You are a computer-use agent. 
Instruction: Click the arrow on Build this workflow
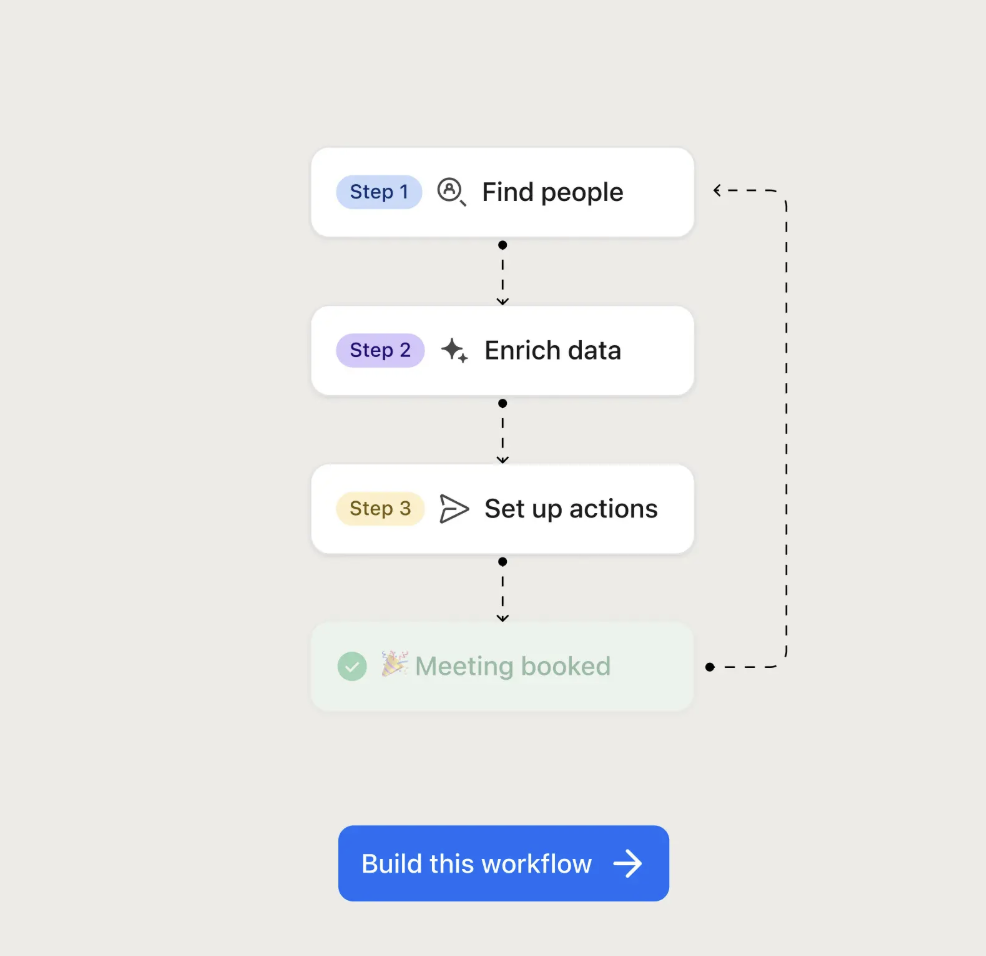coord(628,864)
